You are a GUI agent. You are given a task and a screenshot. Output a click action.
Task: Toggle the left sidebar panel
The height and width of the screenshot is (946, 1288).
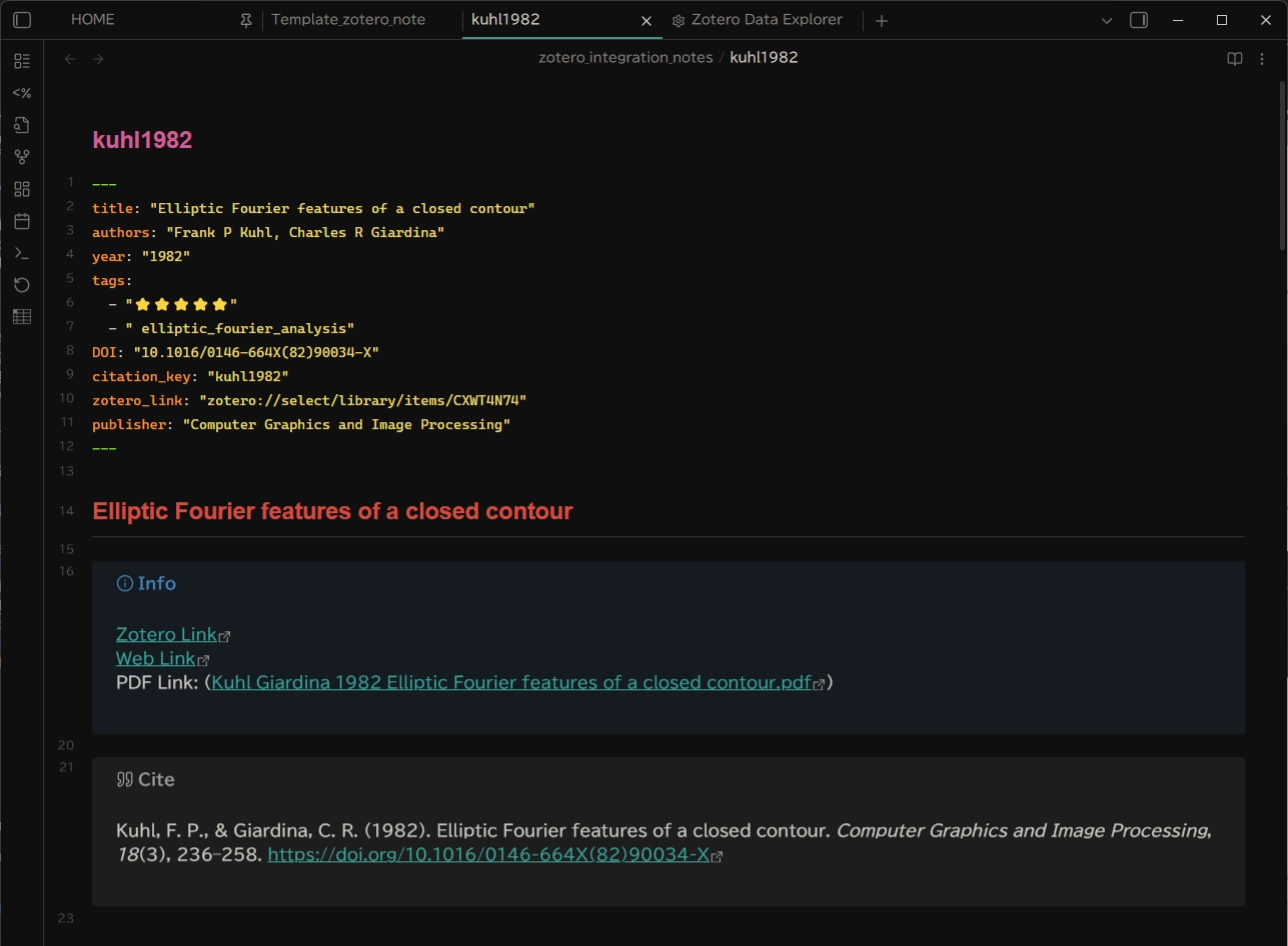tap(22, 20)
